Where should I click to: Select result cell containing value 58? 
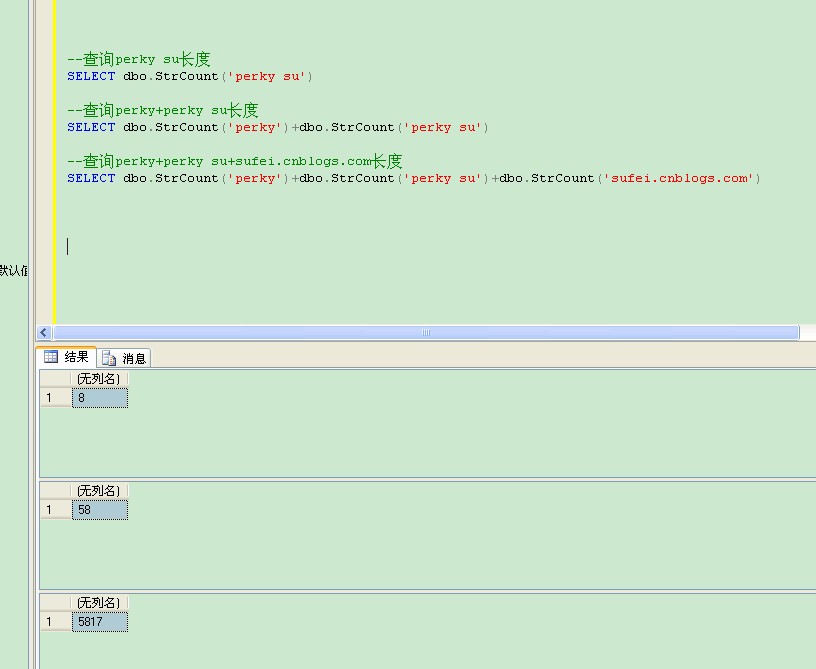click(100, 510)
